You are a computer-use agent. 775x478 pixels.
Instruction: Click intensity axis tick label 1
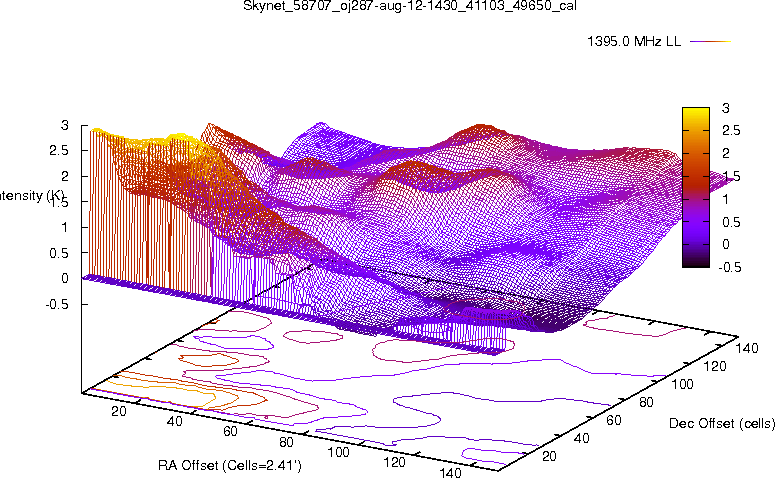pos(64,227)
